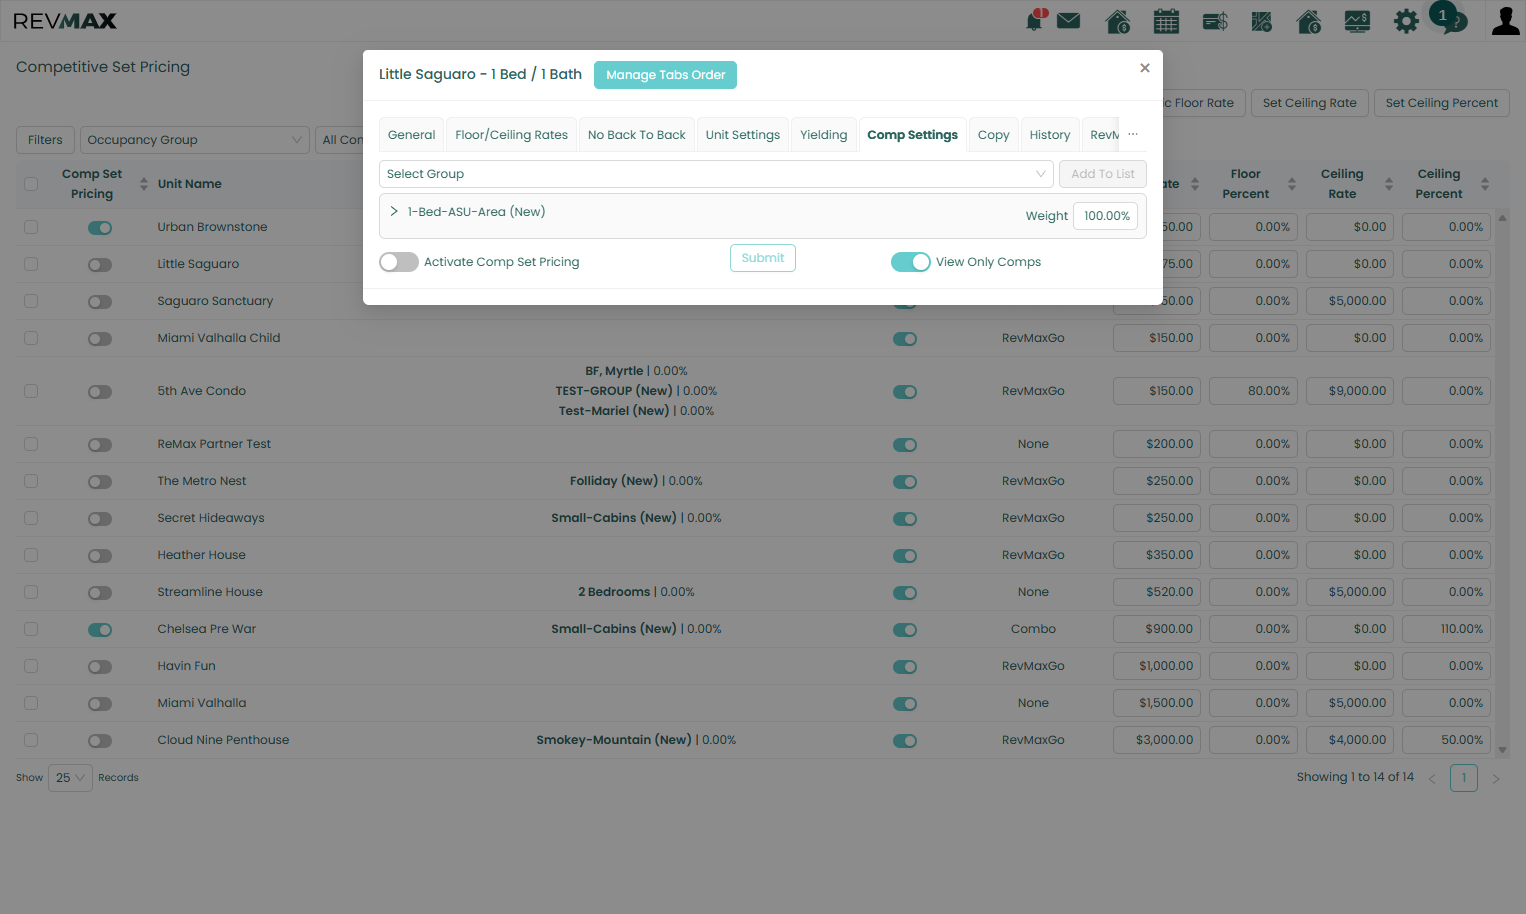Expand the 1-Bed-ASU-Area (New) group
The image size is (1526, 914).
(394, 211)
